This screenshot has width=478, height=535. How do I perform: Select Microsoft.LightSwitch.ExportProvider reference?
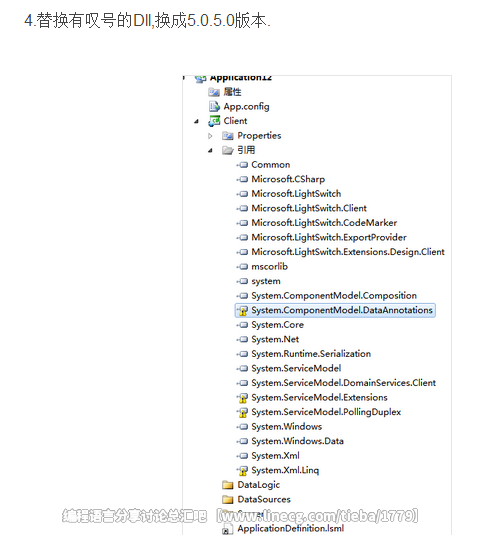pyautogui.click(x=329, y=237)
